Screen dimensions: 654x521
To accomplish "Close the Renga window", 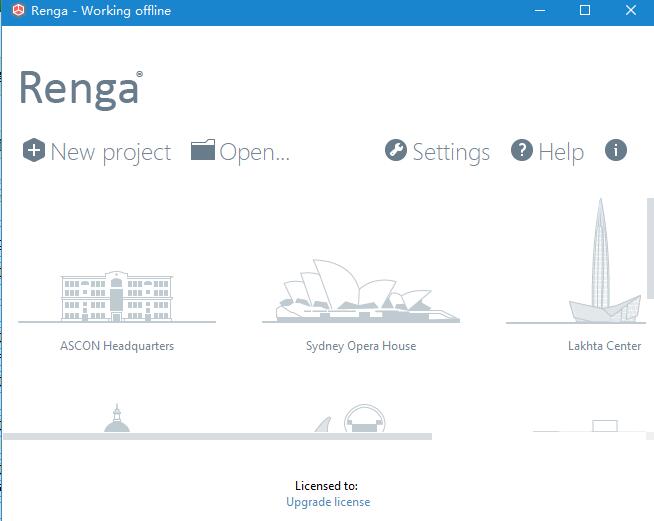I will [631, 10].
